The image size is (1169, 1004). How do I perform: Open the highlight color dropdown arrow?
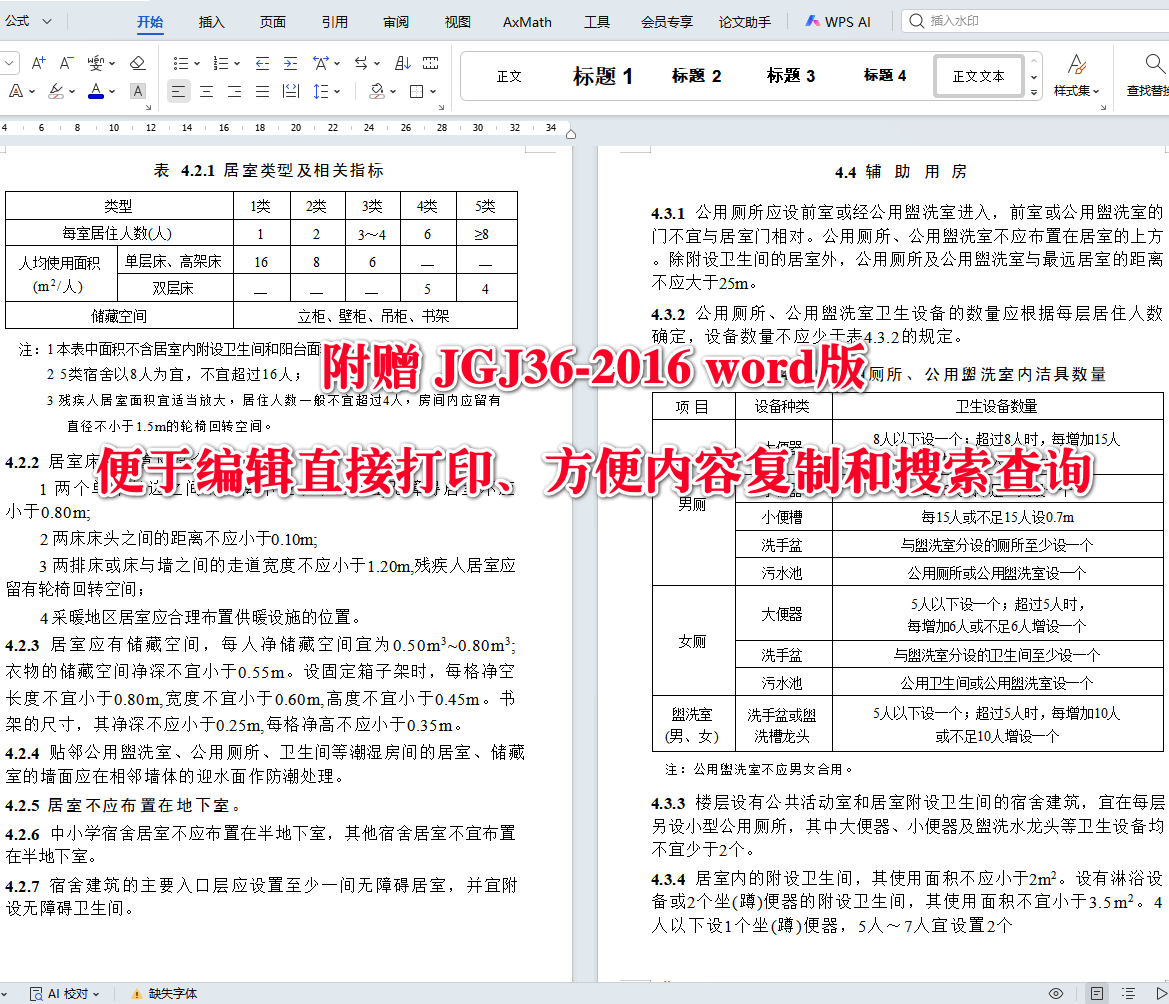pos(72,92)
